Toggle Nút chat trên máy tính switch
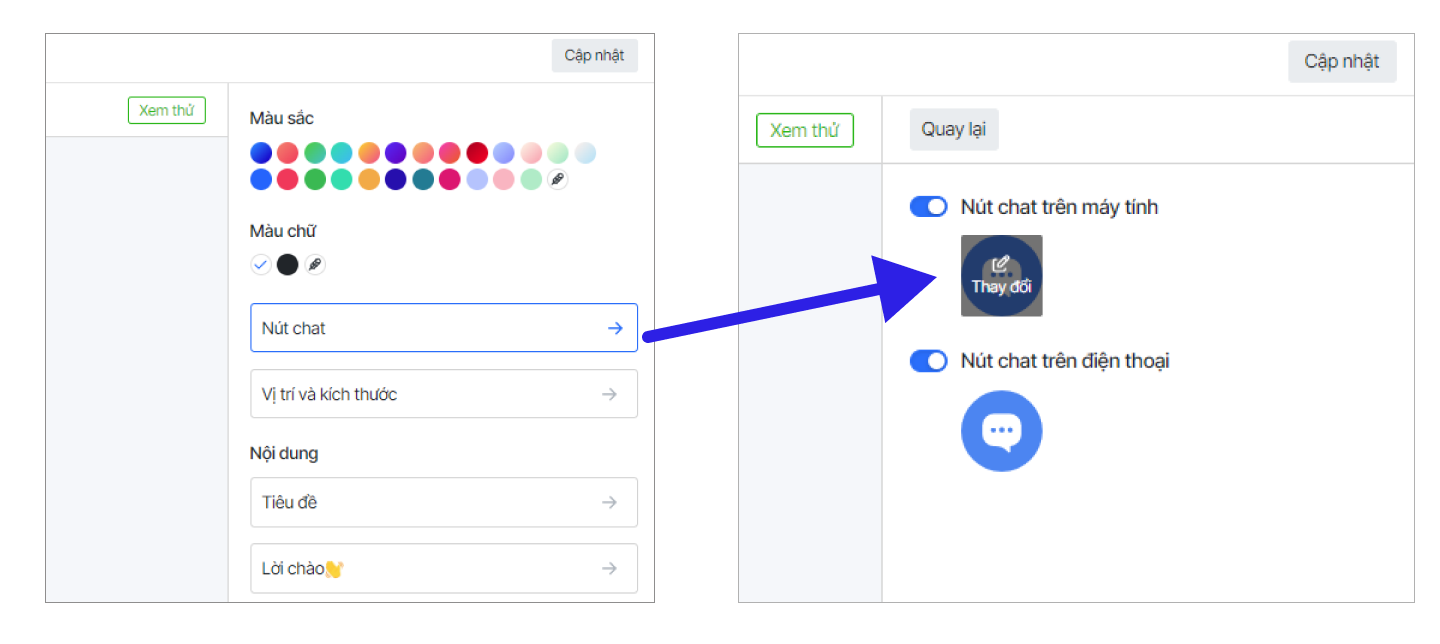1440x644 pixels. (x=928, y=207)
